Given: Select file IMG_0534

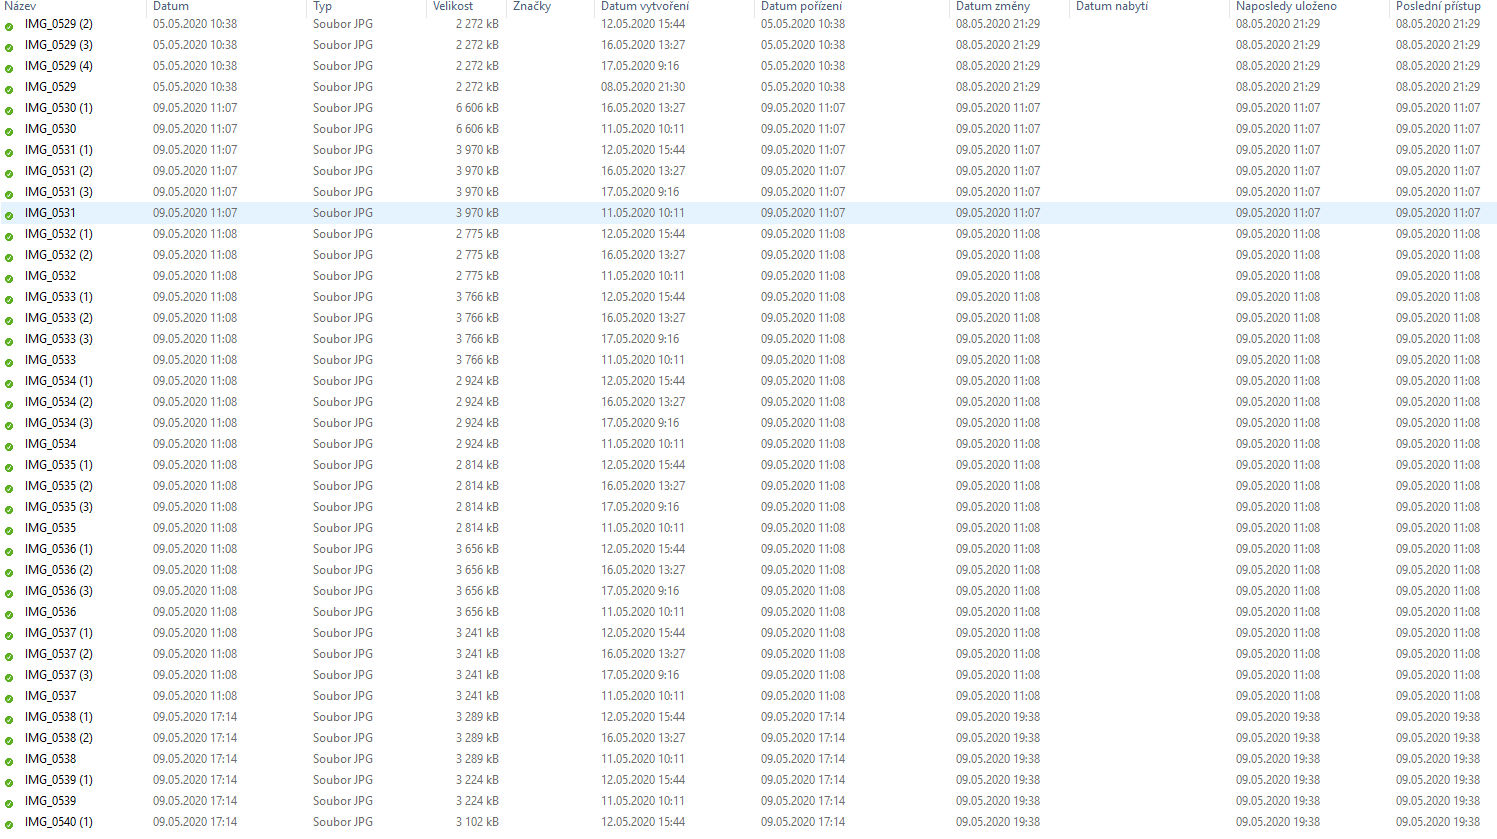Looking at the screenshot, I should pos(50,444).
